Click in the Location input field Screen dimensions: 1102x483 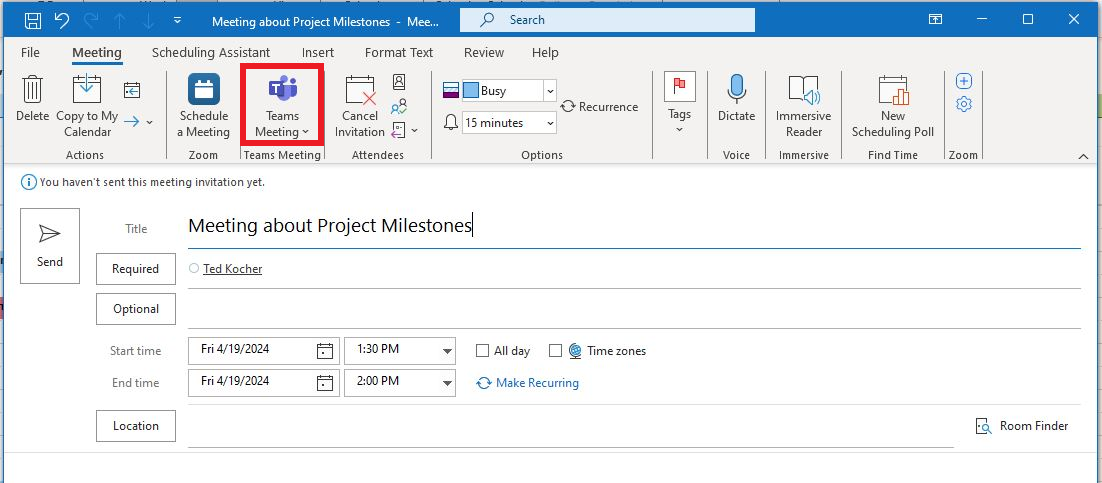(x=570, y=427)
